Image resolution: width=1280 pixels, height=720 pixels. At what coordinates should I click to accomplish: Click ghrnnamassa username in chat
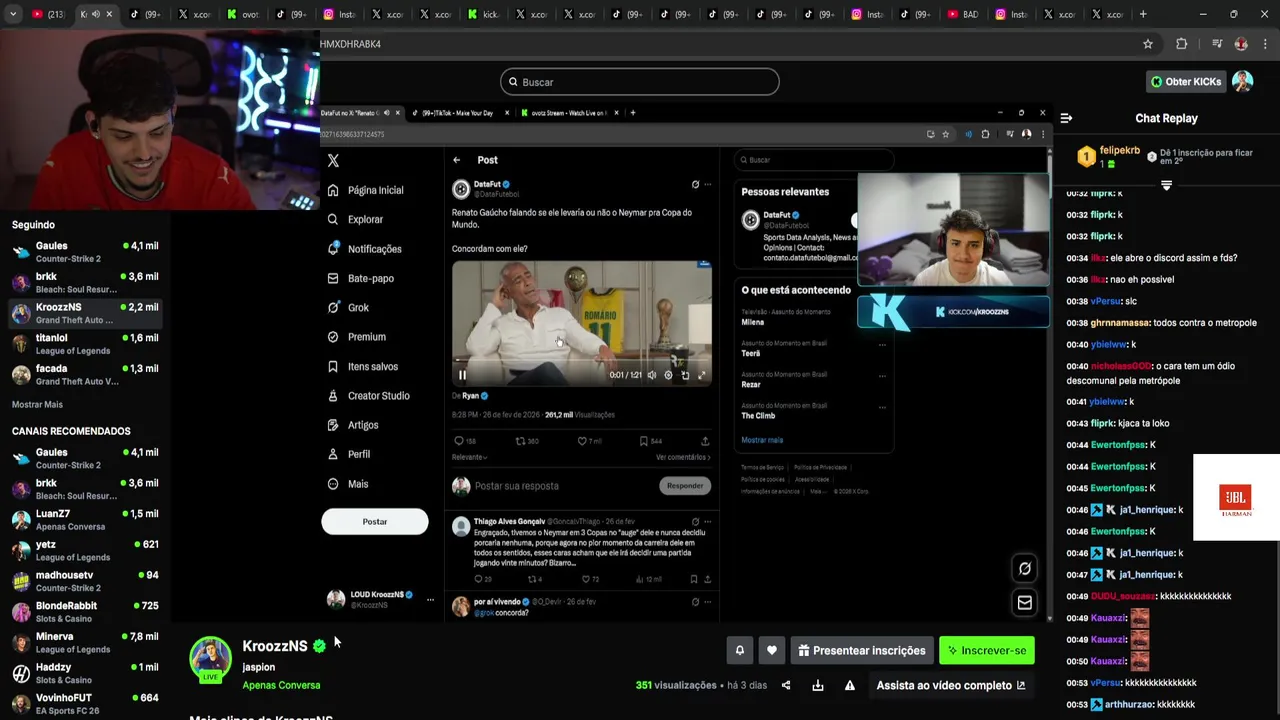coord(1119,323)
